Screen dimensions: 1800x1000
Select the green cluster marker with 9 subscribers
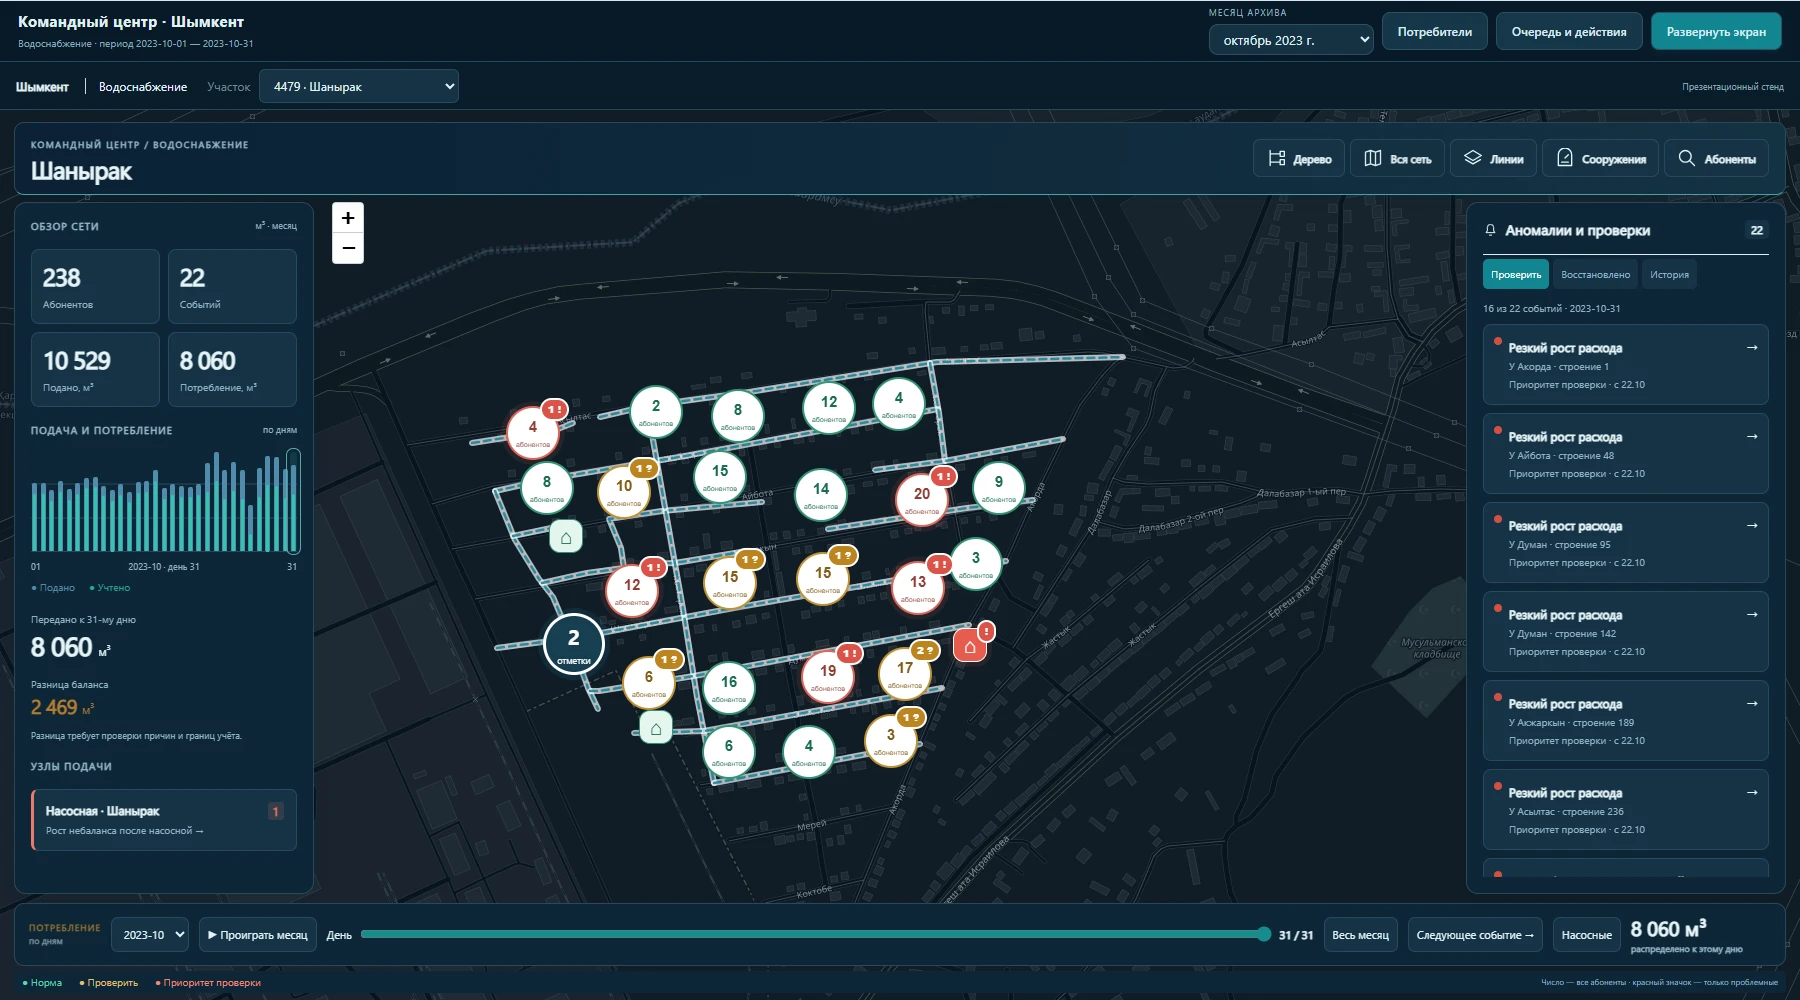coord(999,487)
